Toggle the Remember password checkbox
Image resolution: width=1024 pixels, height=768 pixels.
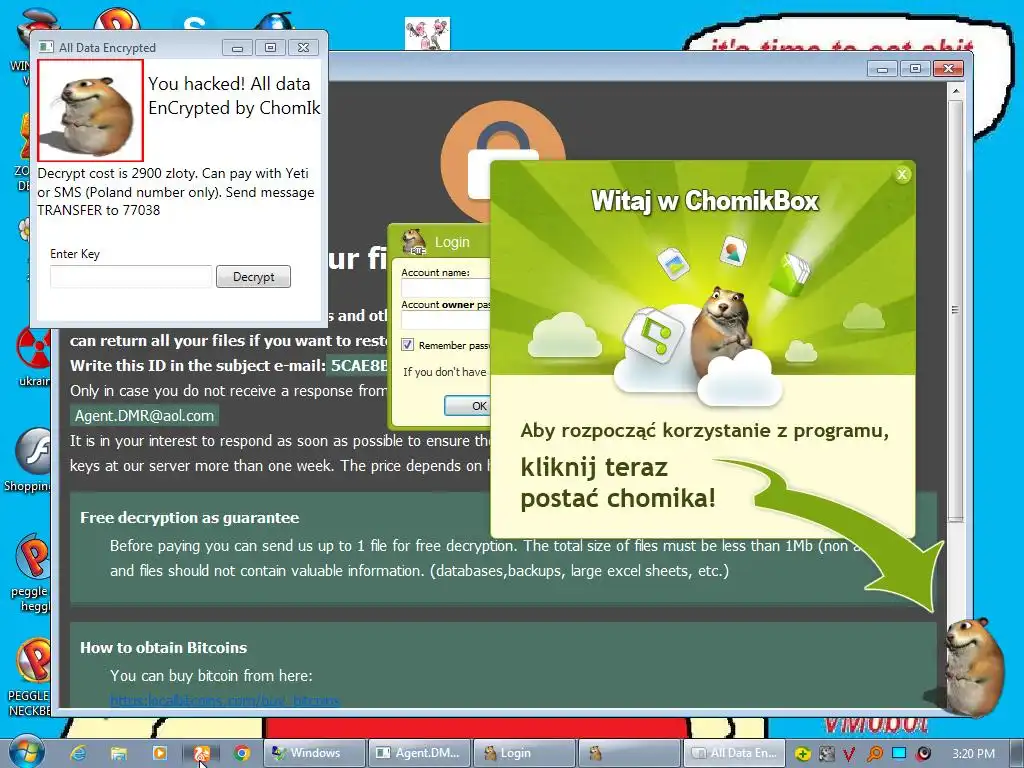pos(408,345)
